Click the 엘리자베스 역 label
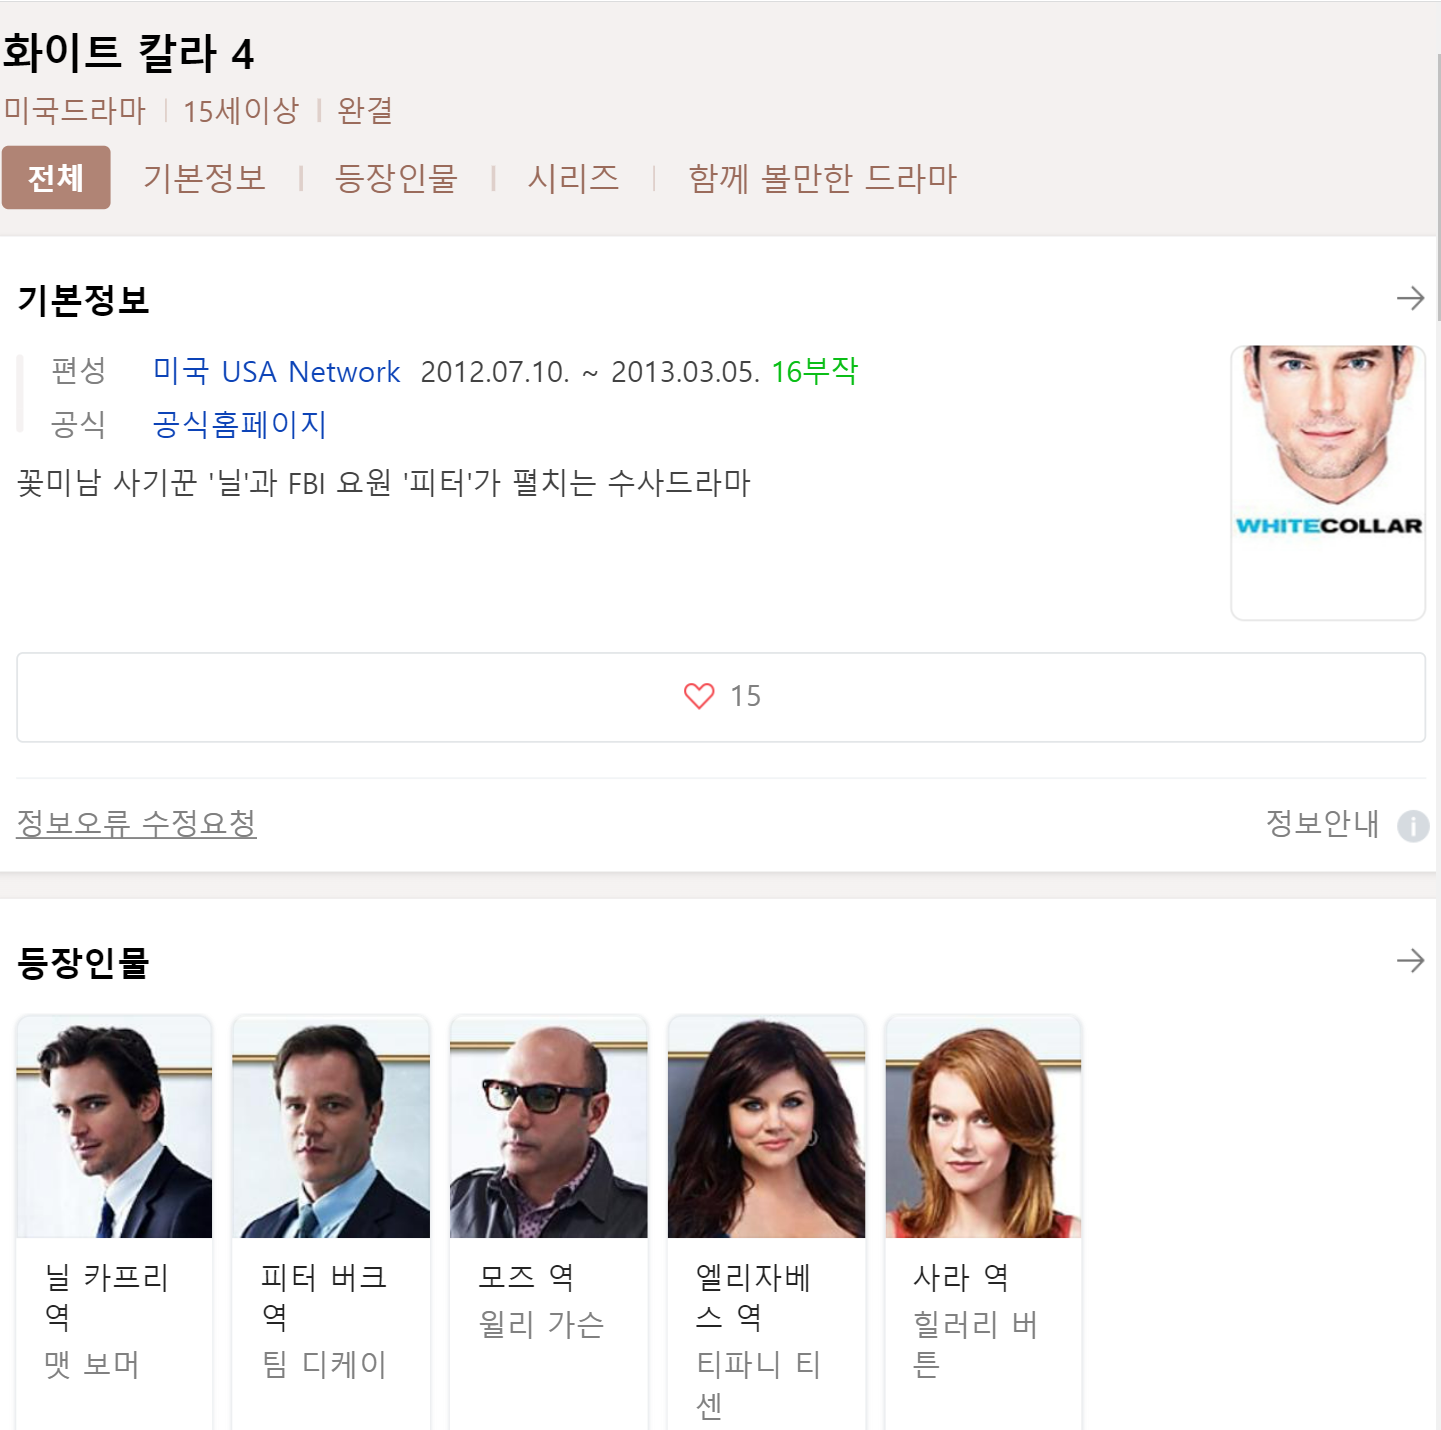The width and height of the screenshot is (1441, 1430). click(x=754, y=1296)
